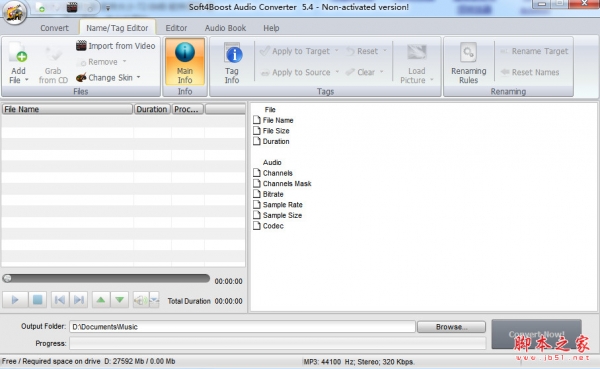Image resolution: width=600 pixels, height=369 pixels.
Task: Skip to previous track
Action: [x=60, y=300]
